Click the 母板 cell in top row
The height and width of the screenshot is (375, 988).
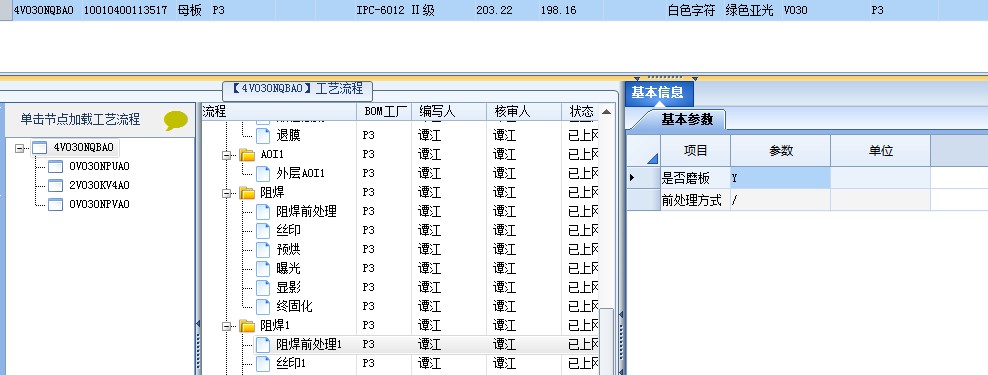pos(190,10)
